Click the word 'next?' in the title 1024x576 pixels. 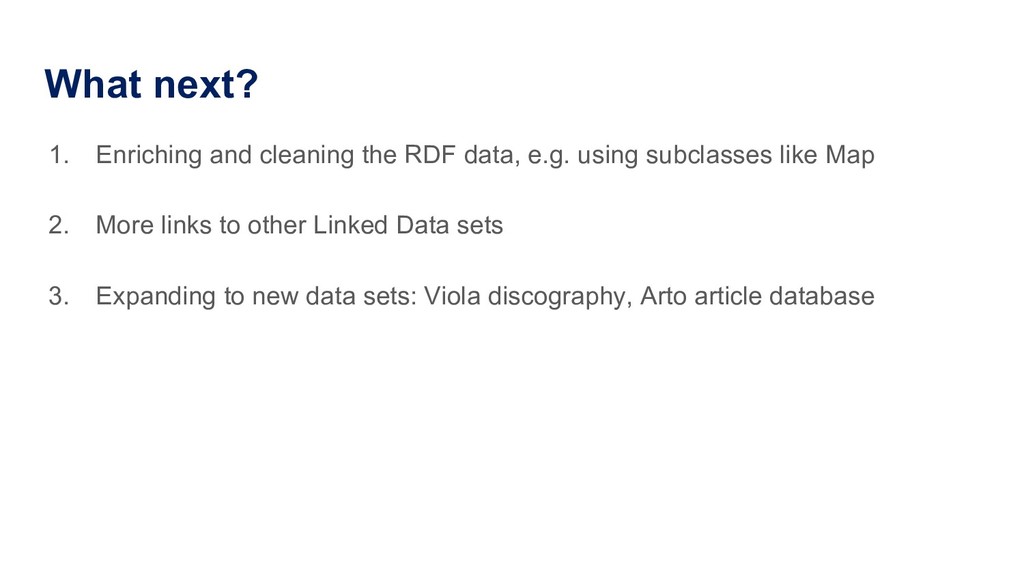tap(204, 85)
